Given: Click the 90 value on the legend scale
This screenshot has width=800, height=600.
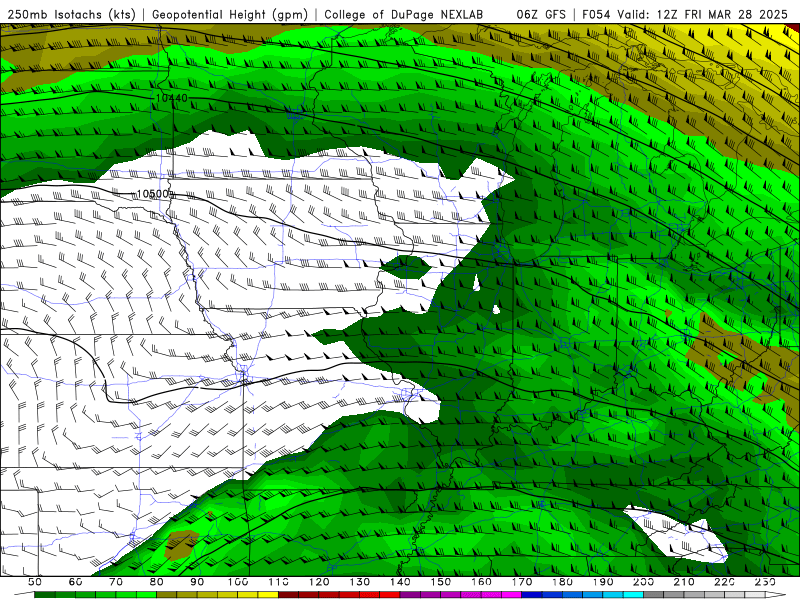Looking at the screenshot, I should click(197, 582).
